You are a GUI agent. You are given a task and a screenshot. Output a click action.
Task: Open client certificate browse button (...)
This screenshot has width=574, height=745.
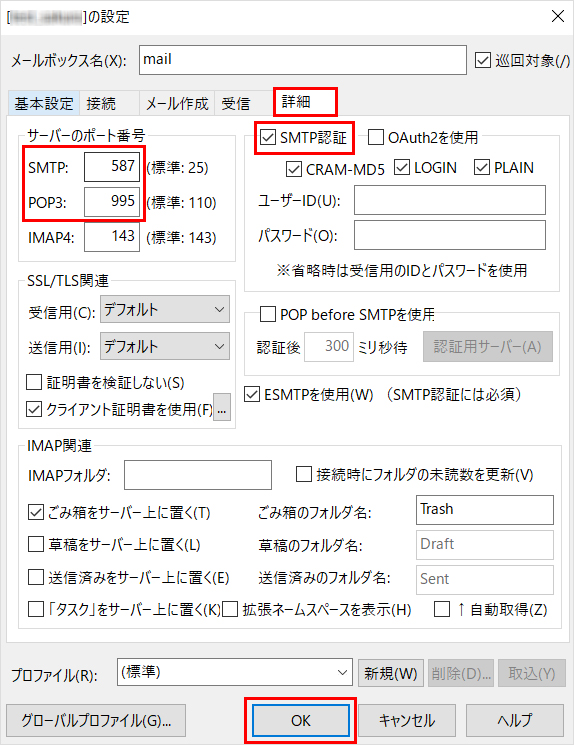point(222,407)
